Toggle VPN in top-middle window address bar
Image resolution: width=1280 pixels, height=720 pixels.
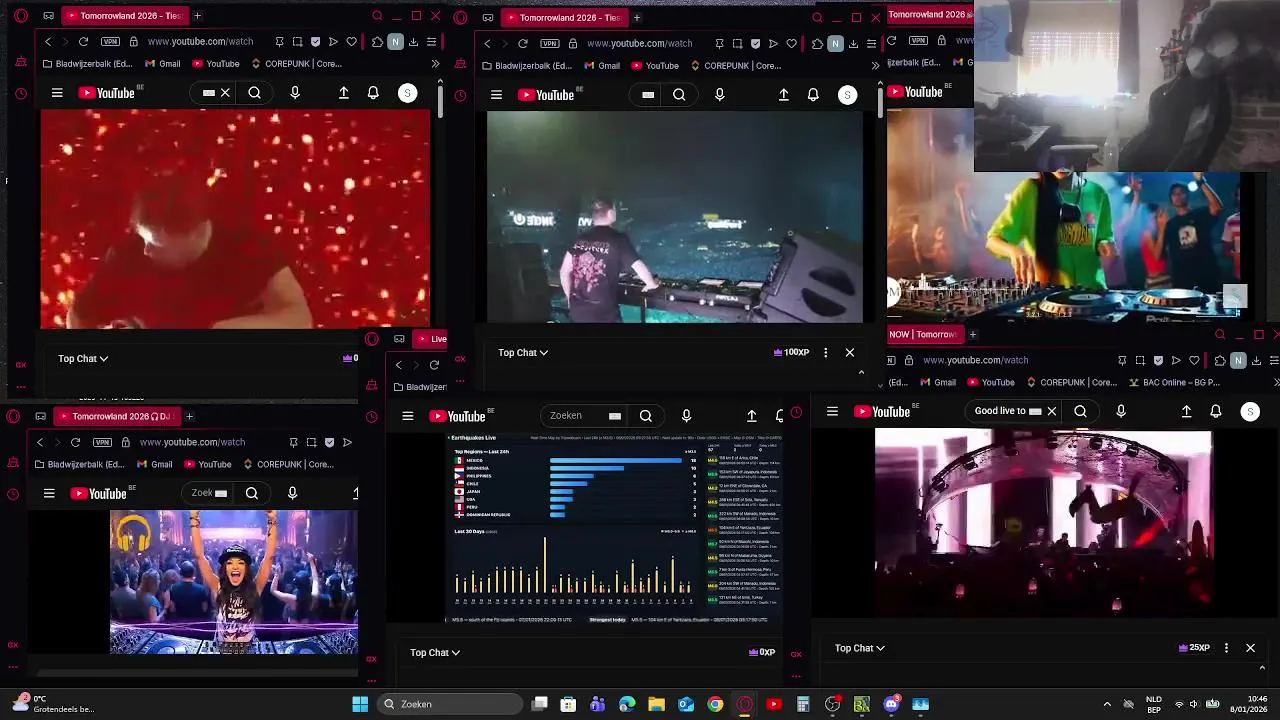tap(549, 43)
